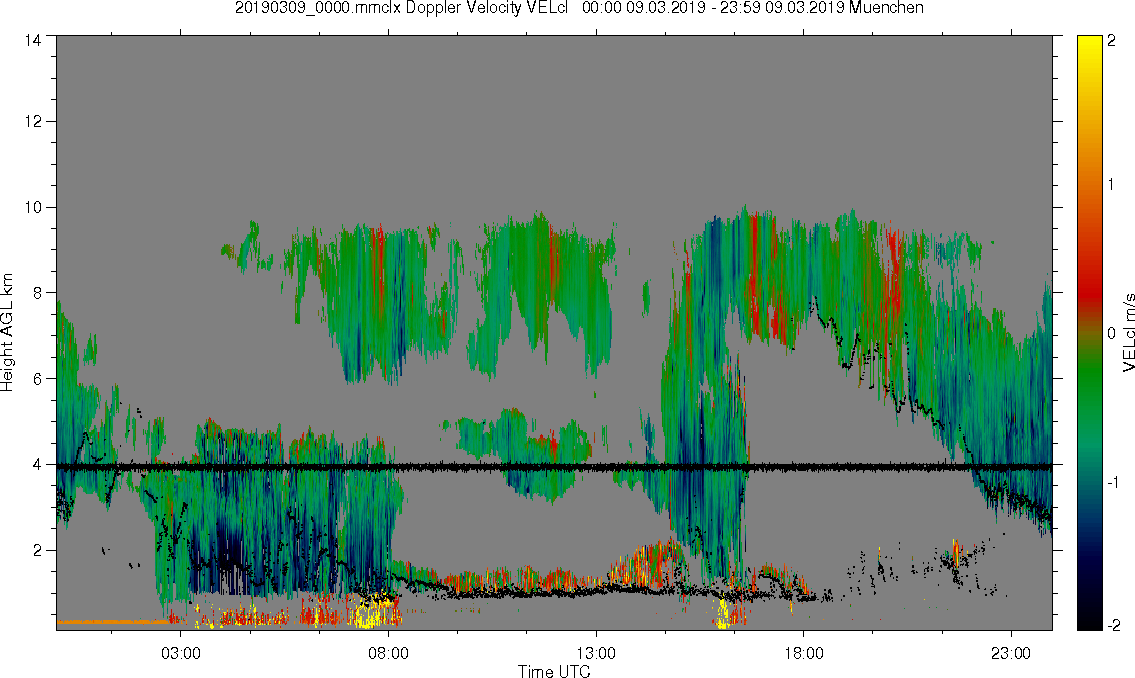Click the 03:00 tick label on time axis
Viewport: 1135px width, 678px height.
point(181,654)
